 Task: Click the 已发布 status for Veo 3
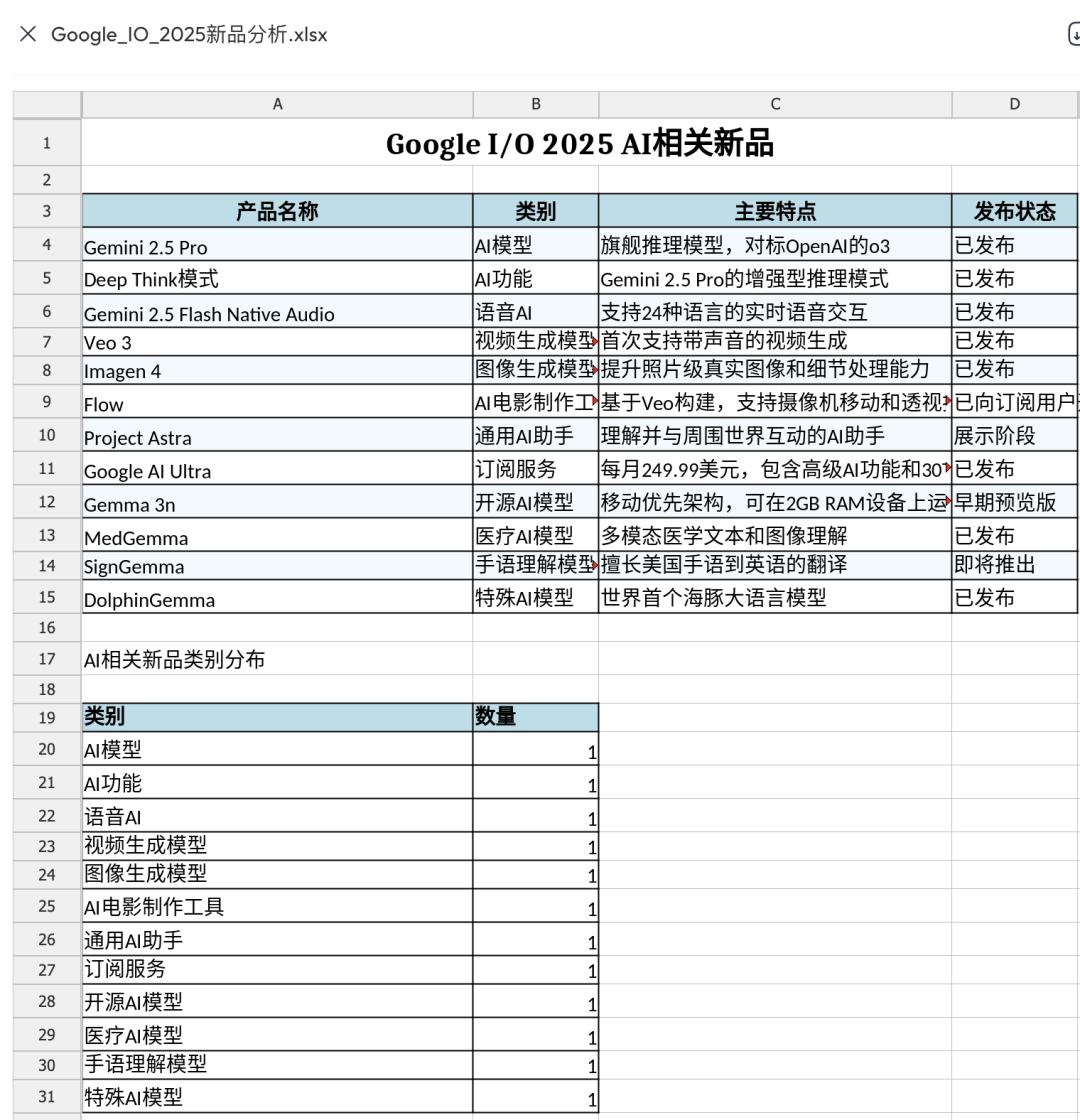[x=1014, y=342]
